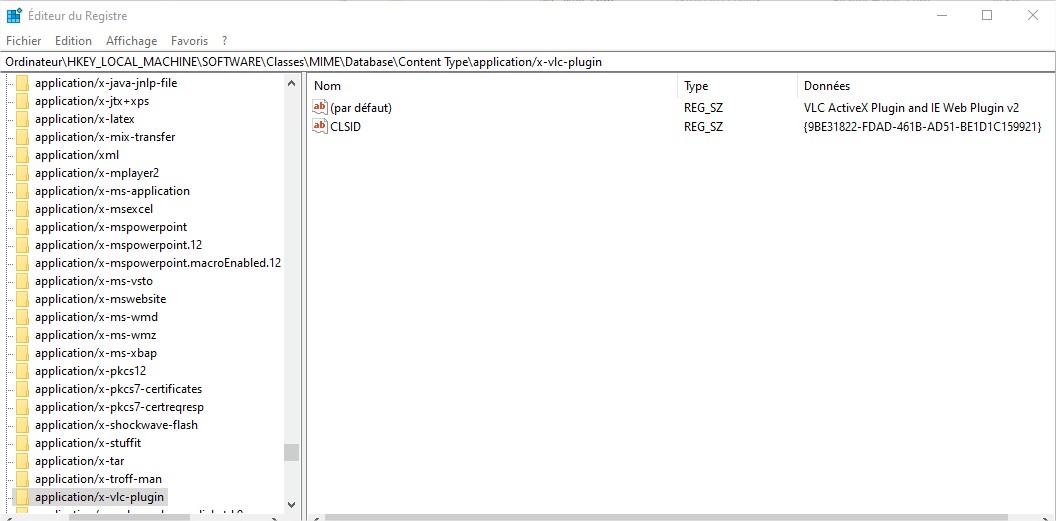The image size is (1056, 521).
Task: Select the (par défaut) value name
Action: point(361,108)
